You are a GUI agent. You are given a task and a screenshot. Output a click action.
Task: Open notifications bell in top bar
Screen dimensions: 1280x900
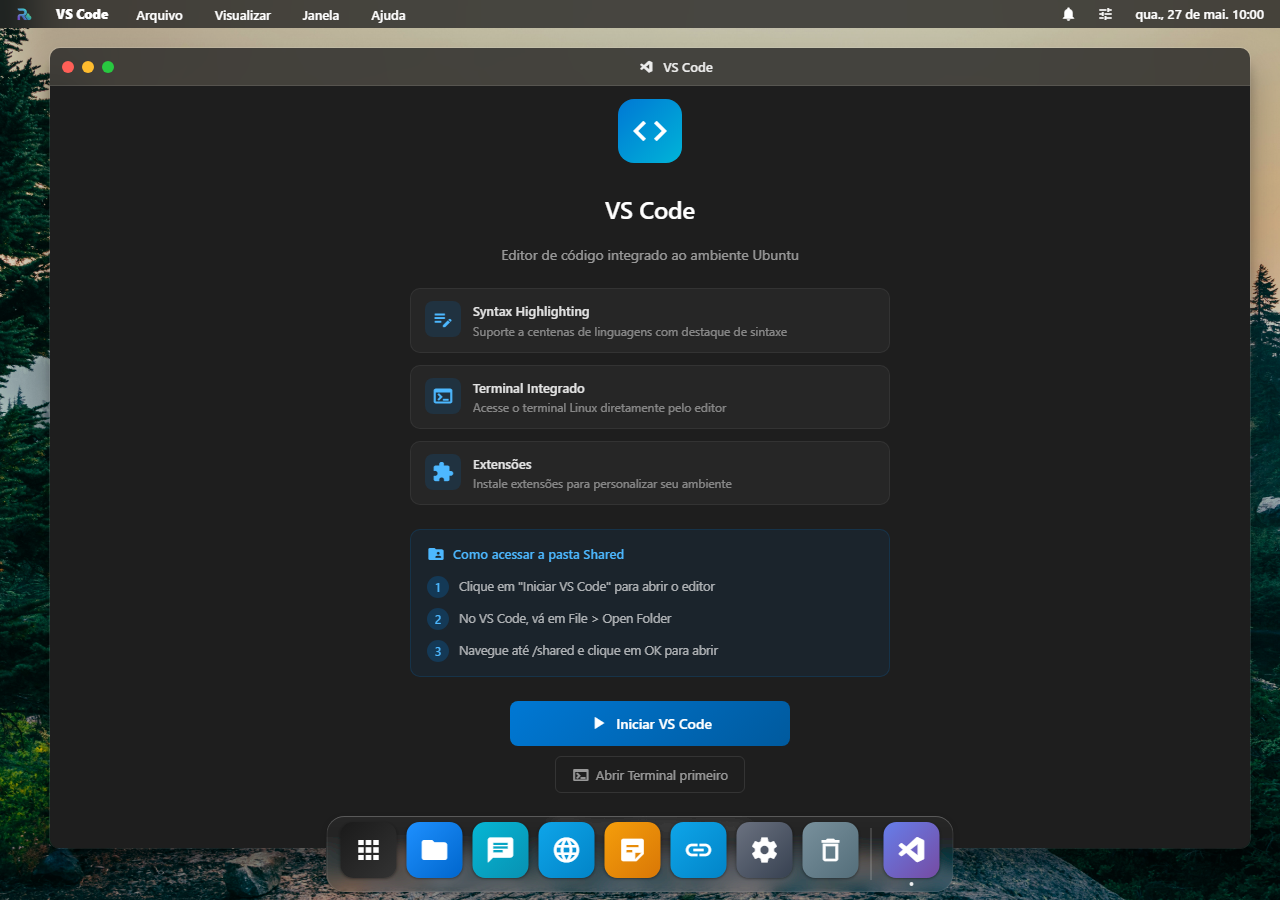coord(1068,14)
